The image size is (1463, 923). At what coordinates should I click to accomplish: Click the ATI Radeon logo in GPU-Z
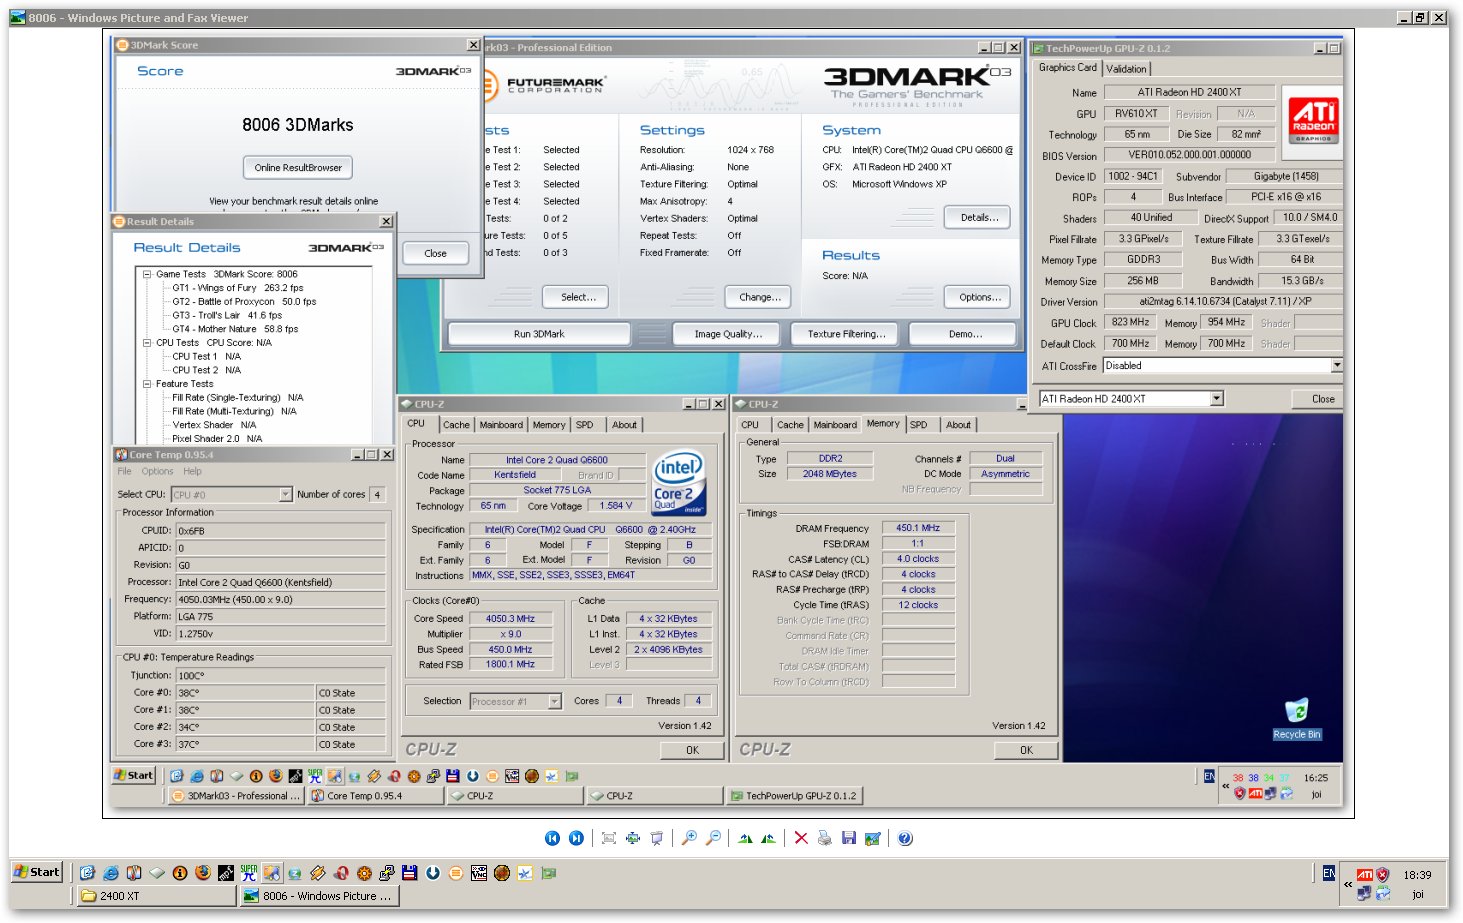coord(1313,120)
